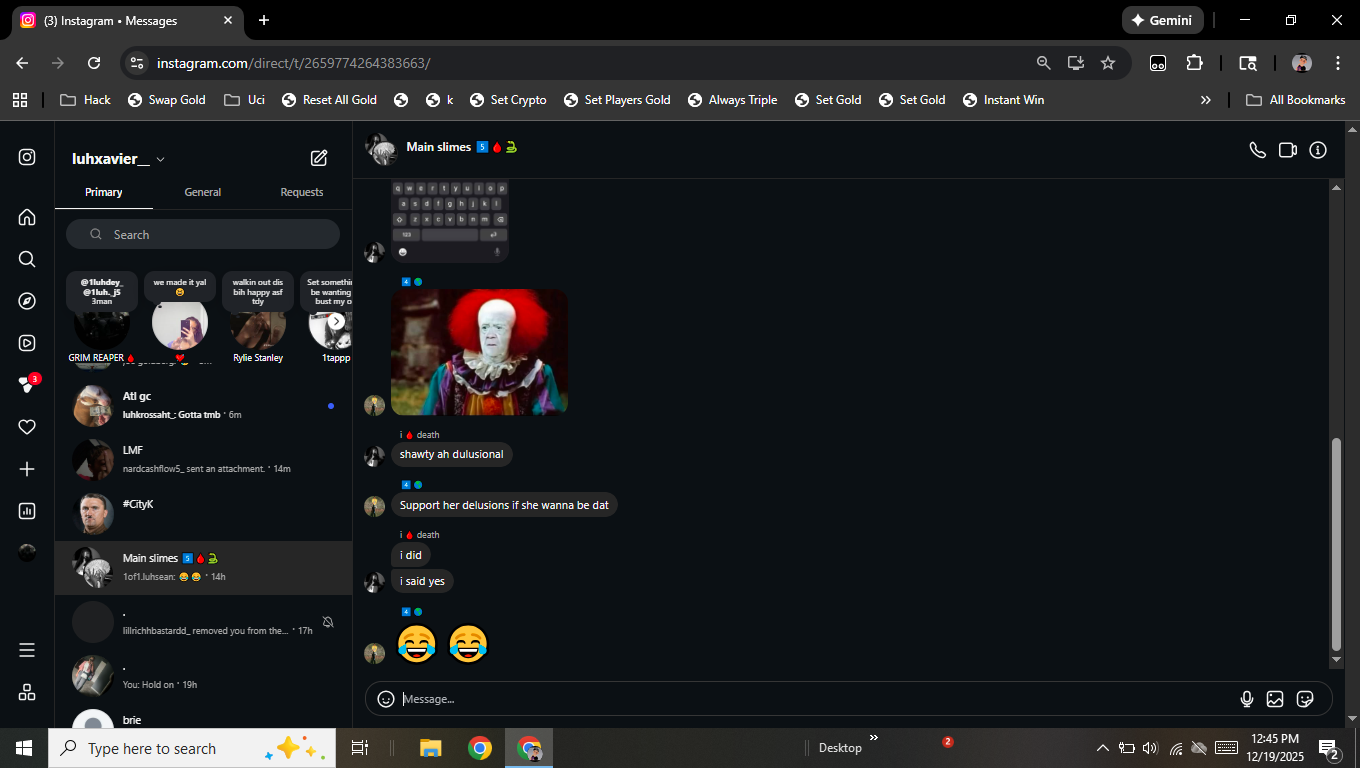Screen dimensions: 1360x768
Task: Open the clown image in chat
Action: (x=479, y=352)
